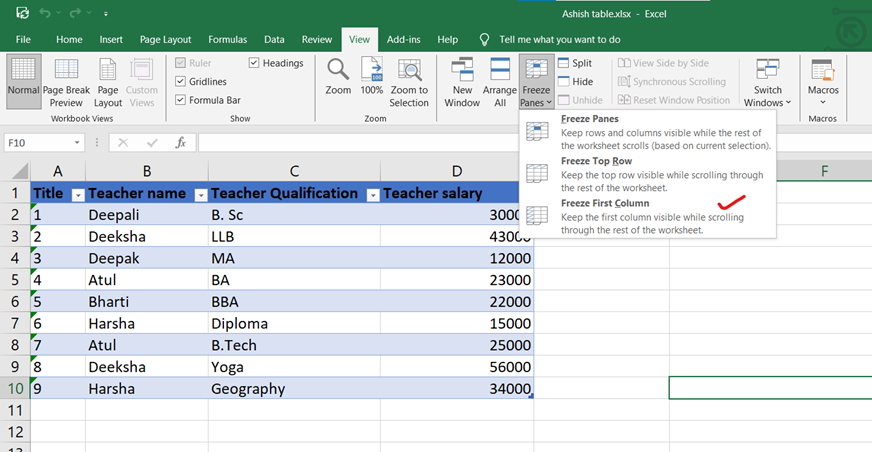This screenshot has height=452, width=872.
Task: Select Freeze Top Row menu entry
Action: click(596, 161)
